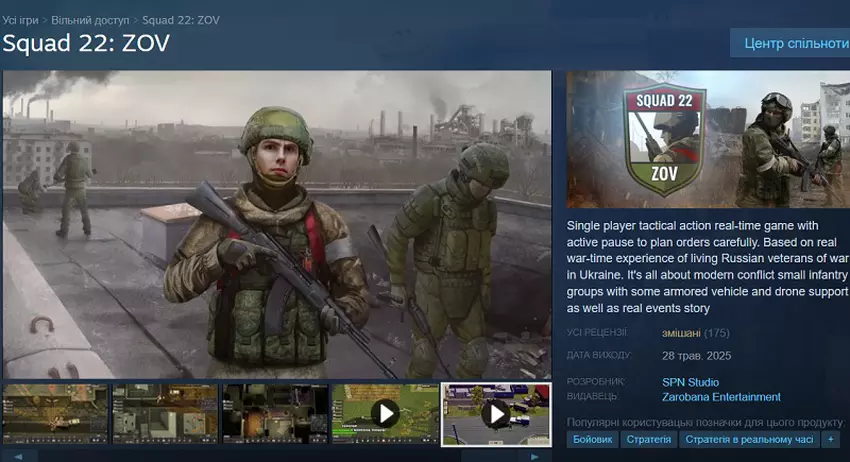Open publisher Zarobana Entertainment page
The height and width of the screenshot is (462, 850).
point(721,397)
